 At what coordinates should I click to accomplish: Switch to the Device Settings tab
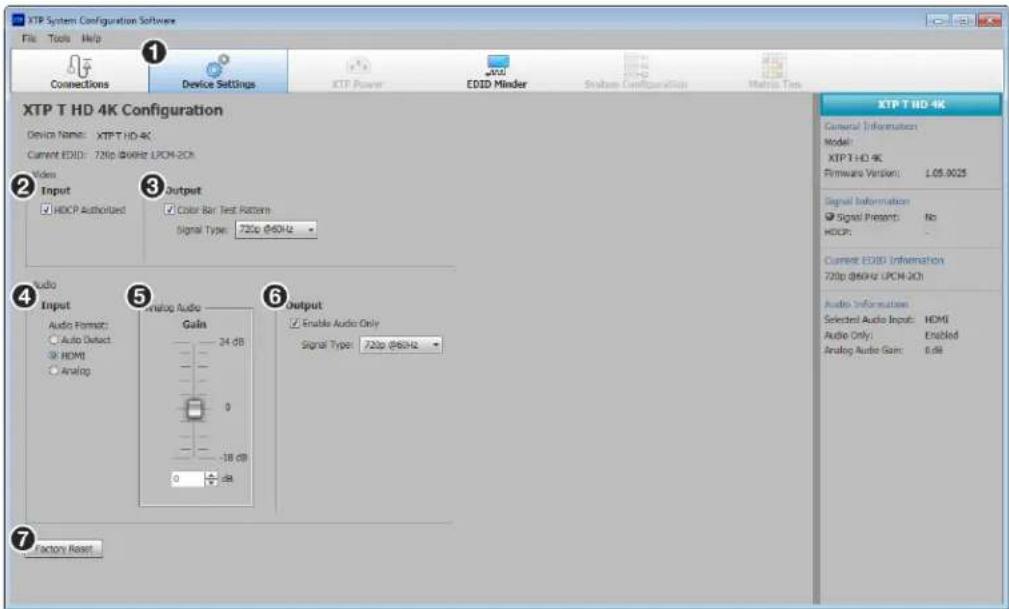click(218, 71)
